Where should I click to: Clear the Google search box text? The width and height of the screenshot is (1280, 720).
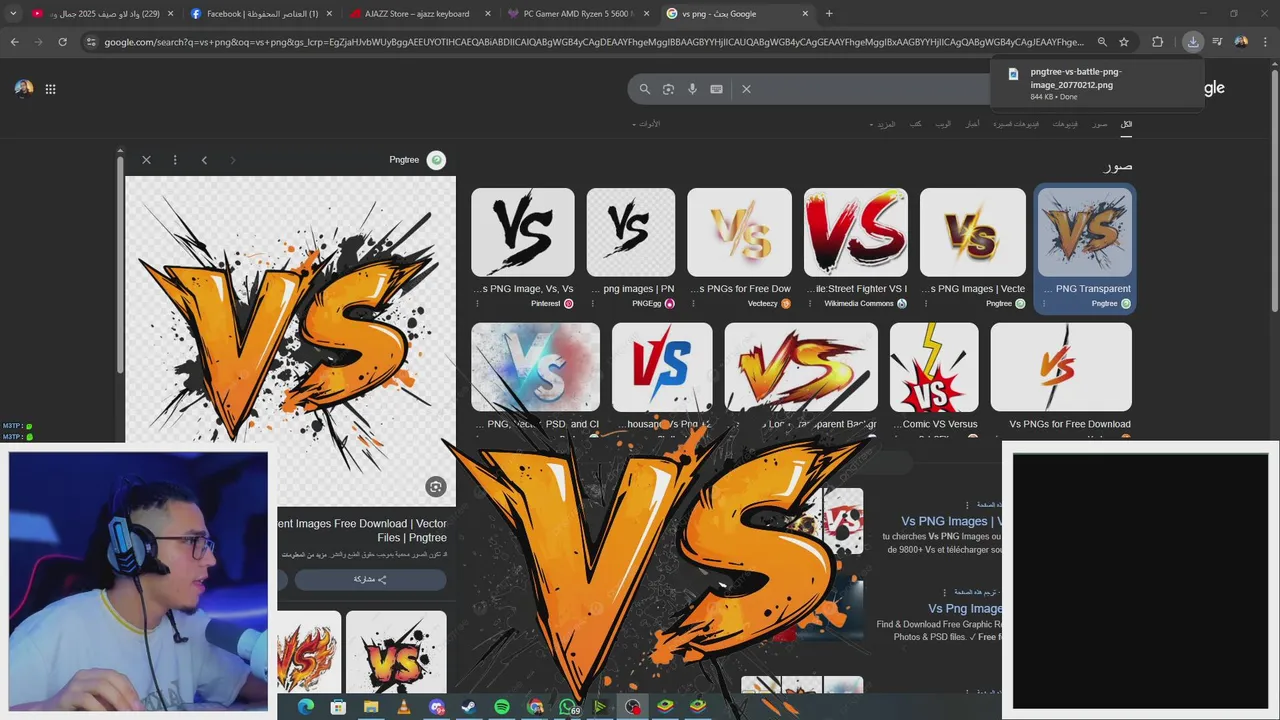(746, 89)
